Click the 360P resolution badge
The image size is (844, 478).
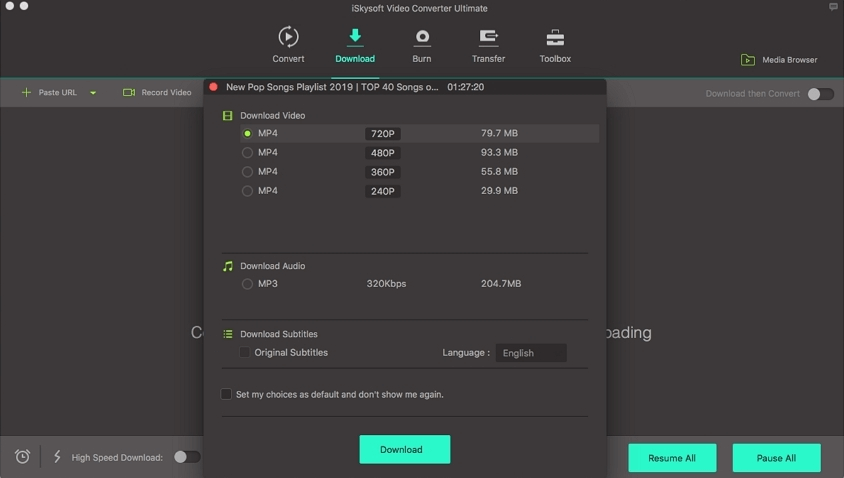coord(383,172)
